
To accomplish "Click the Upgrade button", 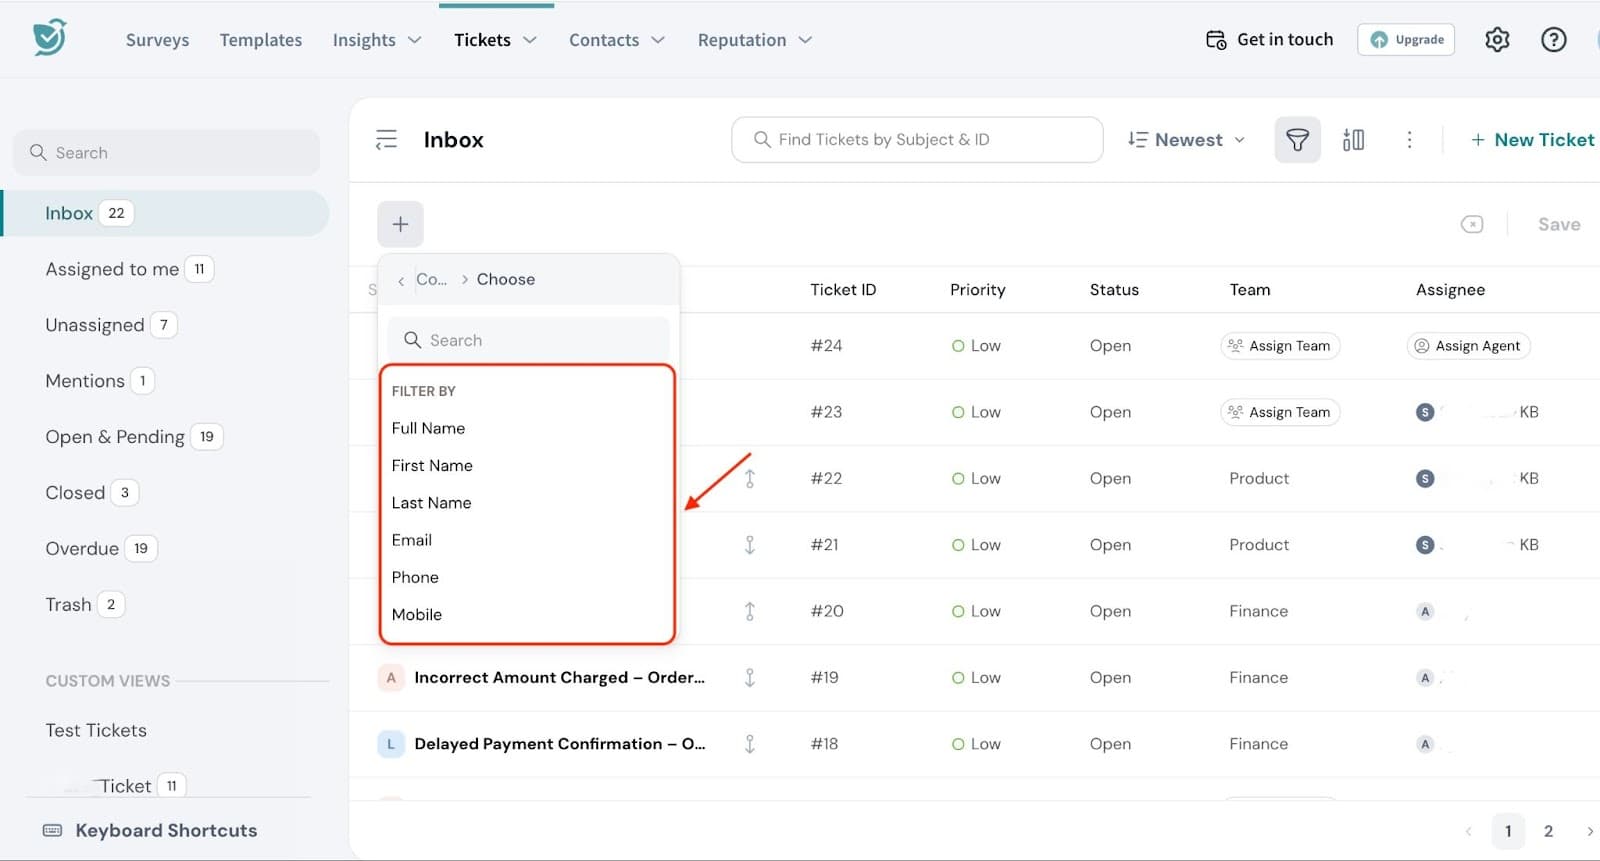I will pos(1405,40).
